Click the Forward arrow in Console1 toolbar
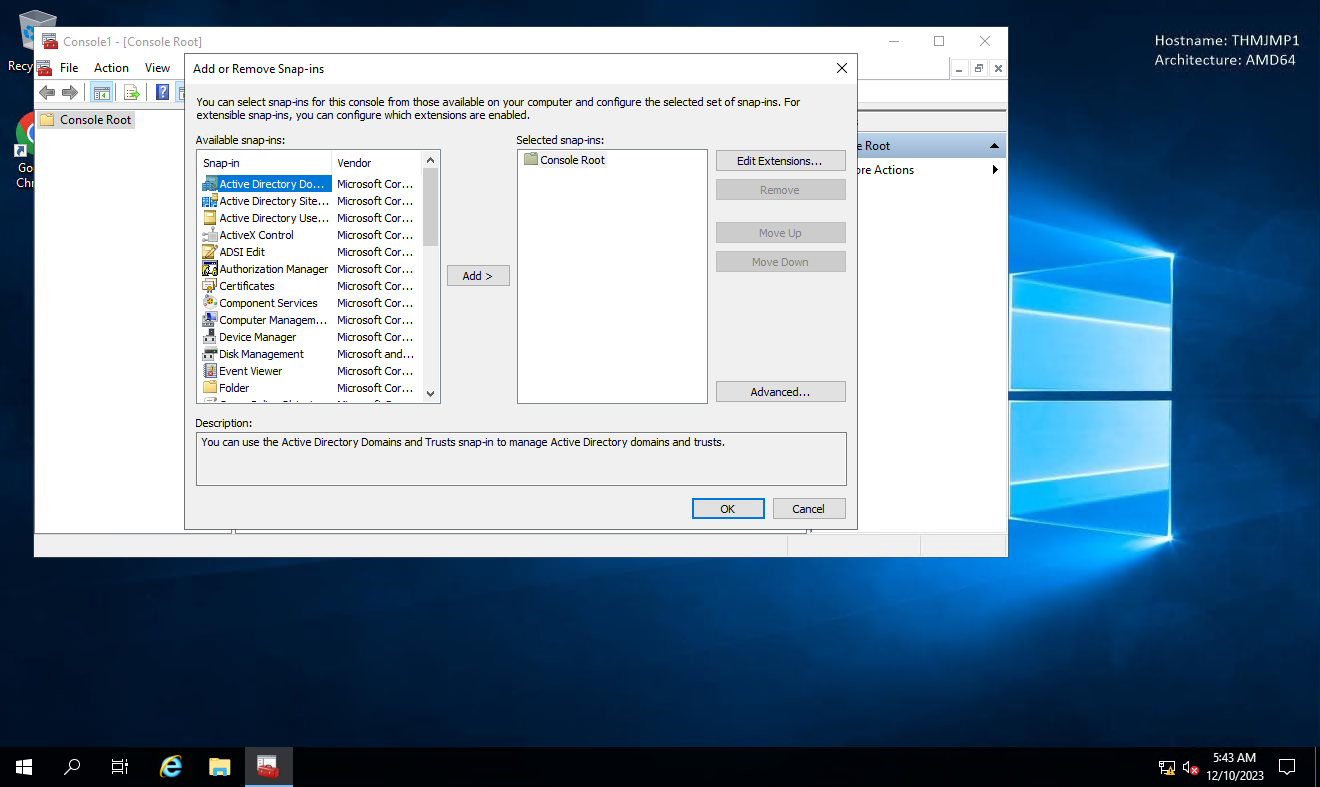This screenshot has width=1320, height=787. (70, 93)
